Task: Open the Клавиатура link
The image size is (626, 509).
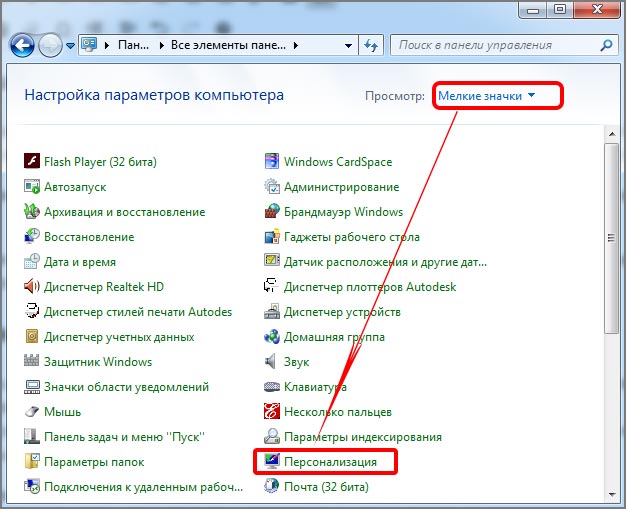Action: pos(315,387)
